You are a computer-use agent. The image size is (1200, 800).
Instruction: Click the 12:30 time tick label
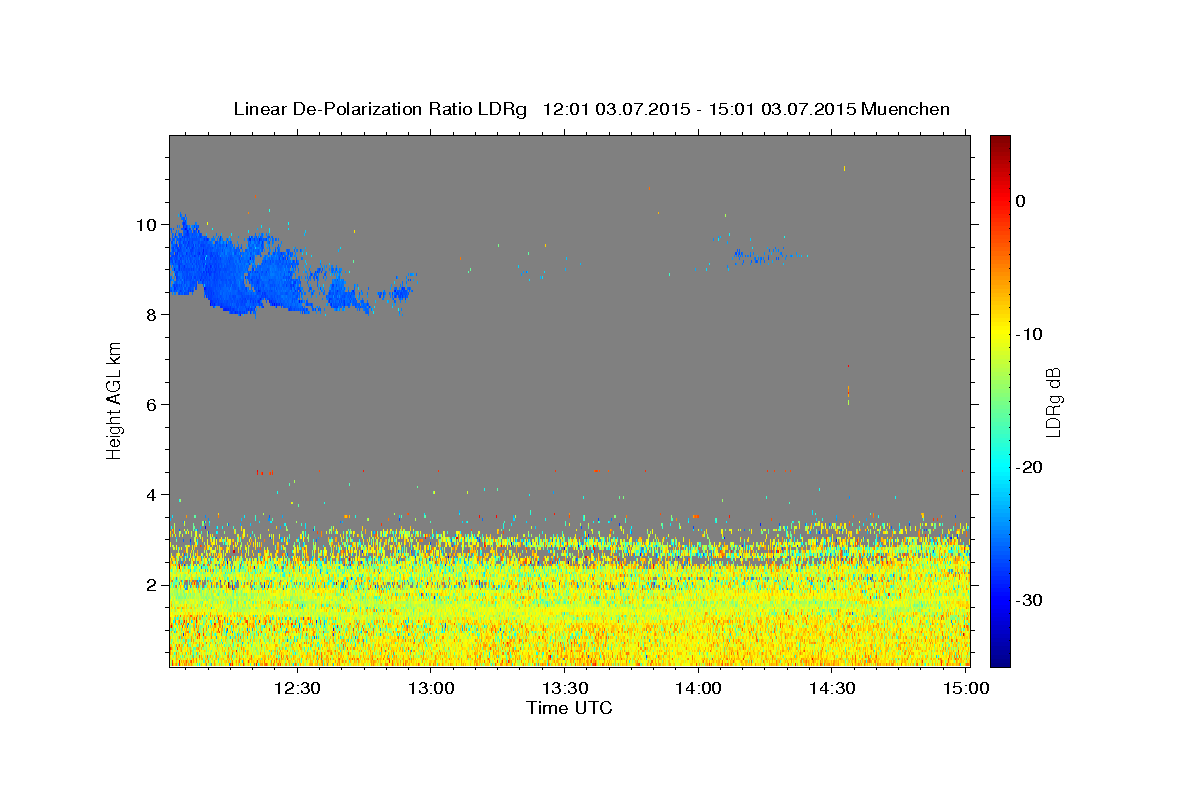point(297,688)
